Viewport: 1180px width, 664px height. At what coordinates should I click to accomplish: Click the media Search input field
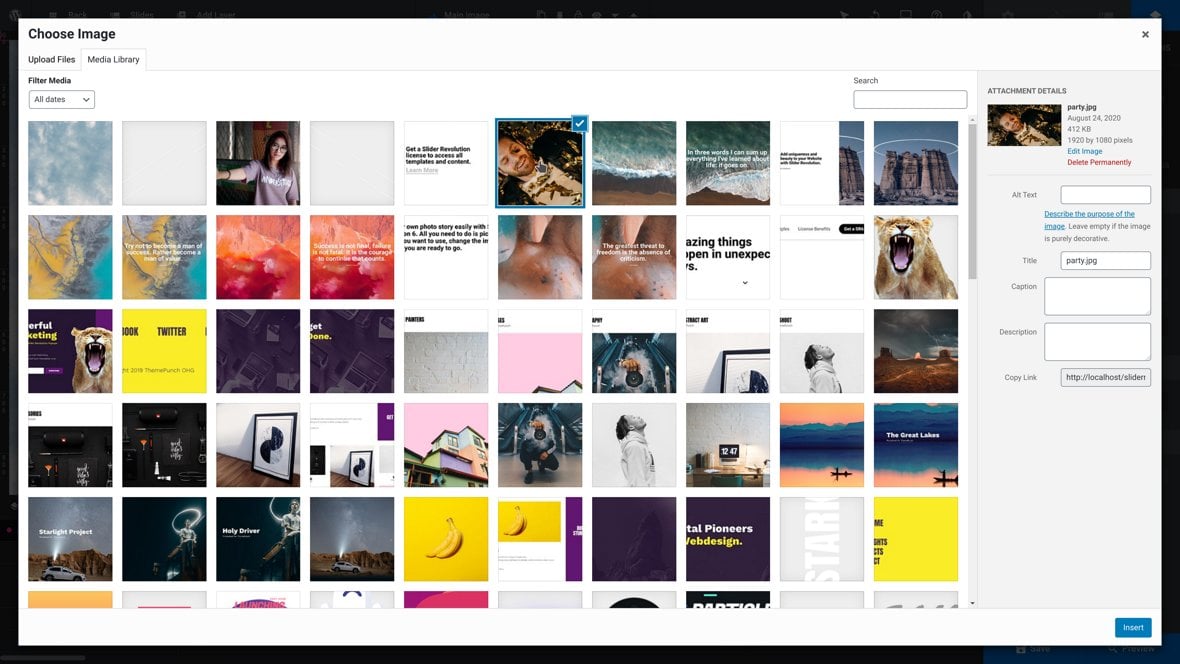tap(910, 99)
